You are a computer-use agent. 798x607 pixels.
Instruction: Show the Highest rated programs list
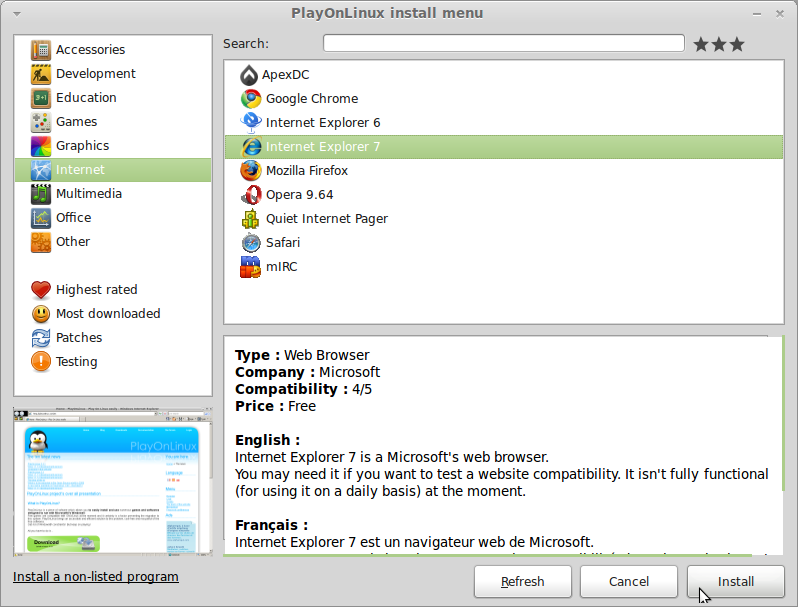click(x=96, y=290)
